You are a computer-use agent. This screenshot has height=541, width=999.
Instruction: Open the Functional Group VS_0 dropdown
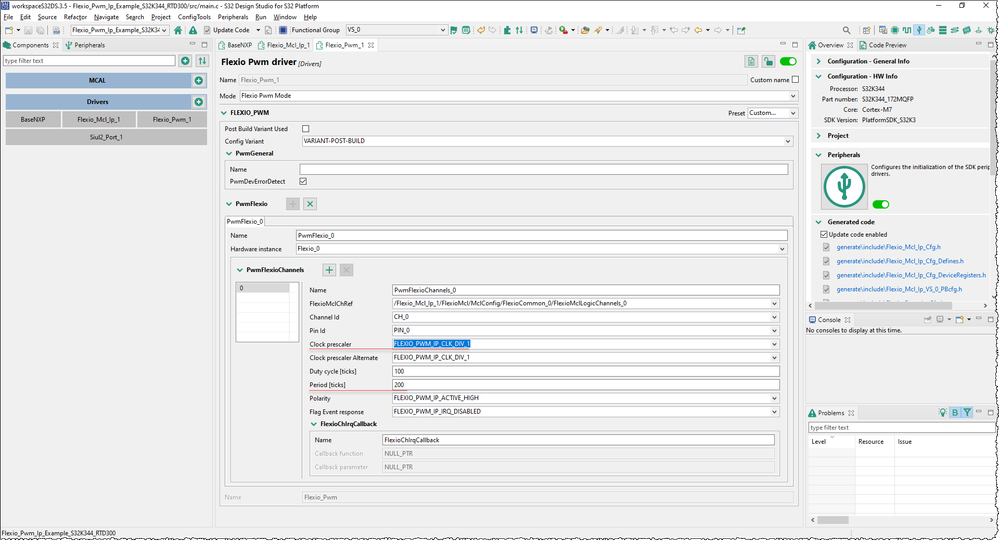click(396, 30)
